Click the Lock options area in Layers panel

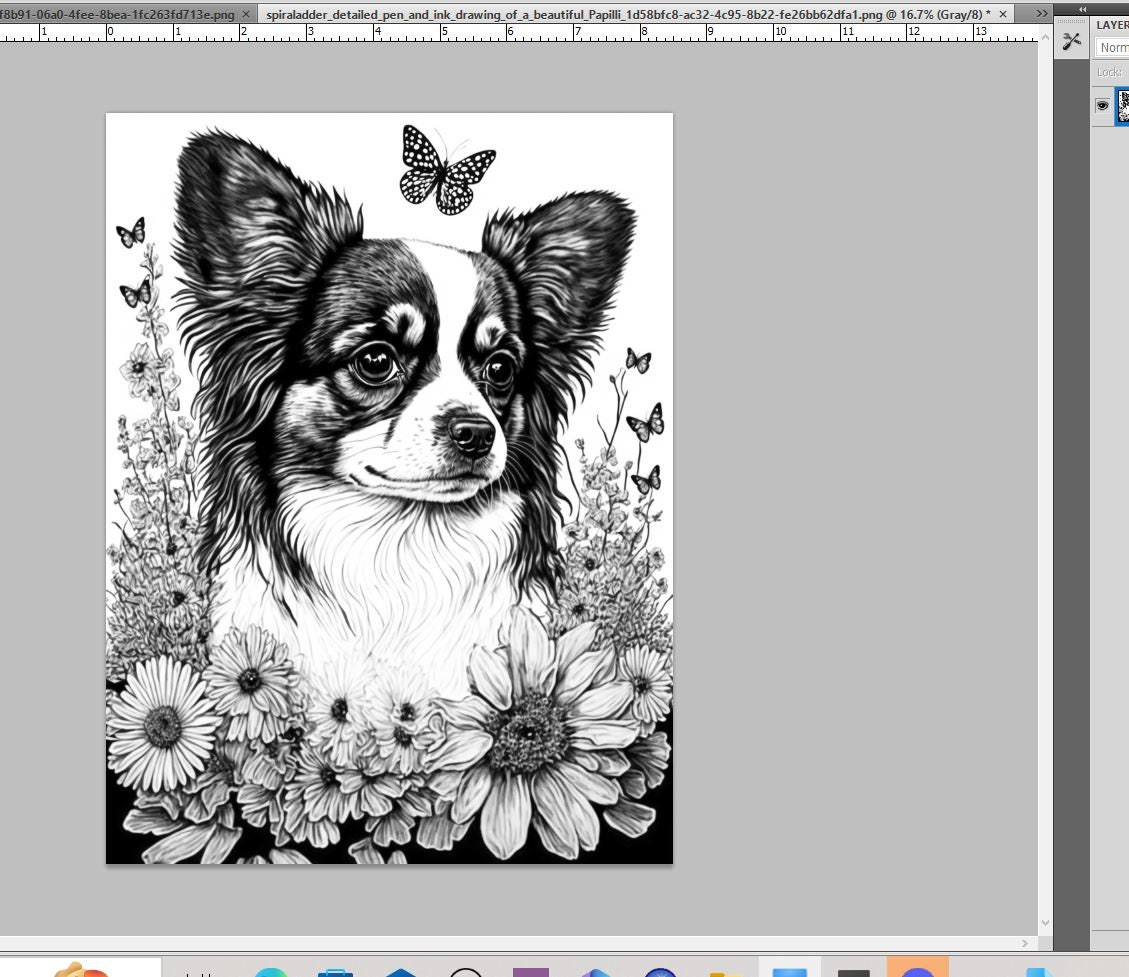pos(1110,71)
